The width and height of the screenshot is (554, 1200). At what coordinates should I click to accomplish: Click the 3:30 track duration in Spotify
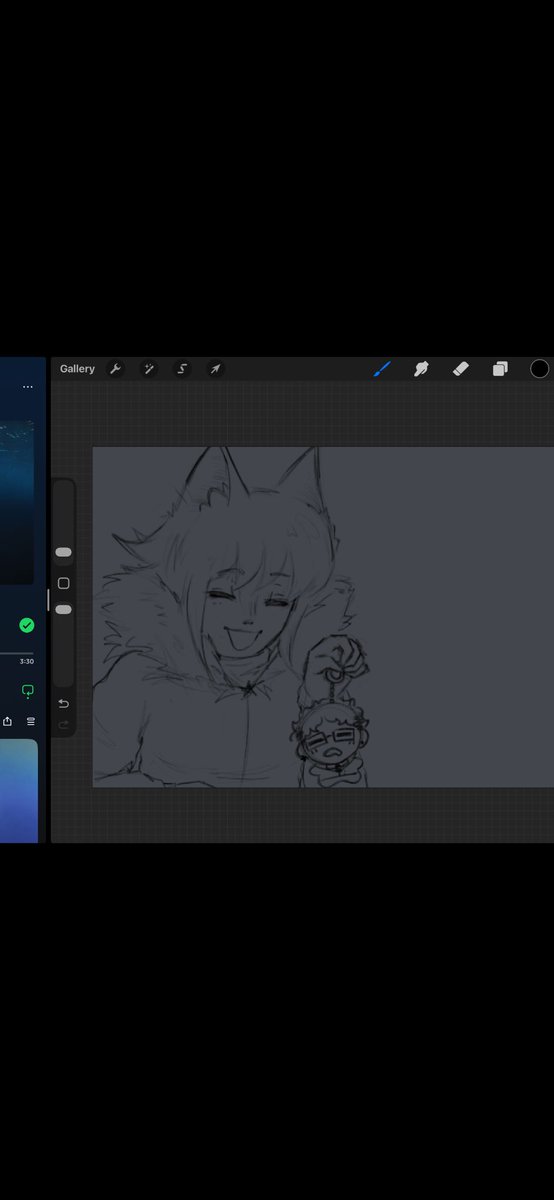[27, 662]
